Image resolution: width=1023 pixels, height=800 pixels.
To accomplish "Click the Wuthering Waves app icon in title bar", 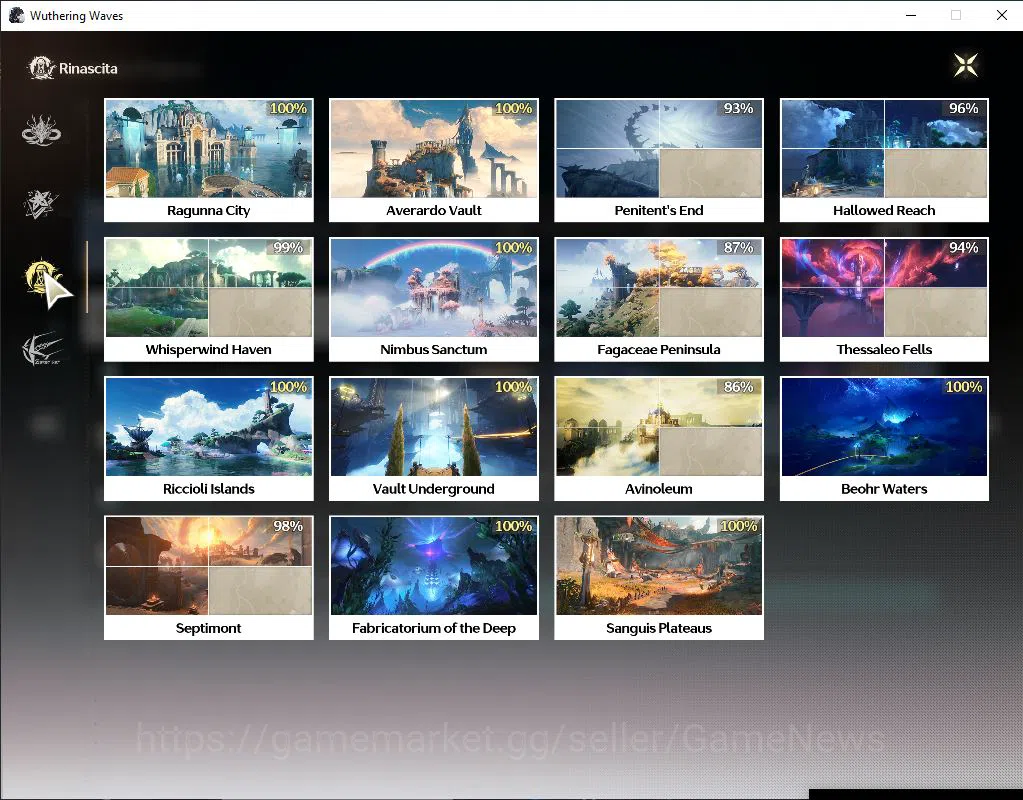I will 16,15.
